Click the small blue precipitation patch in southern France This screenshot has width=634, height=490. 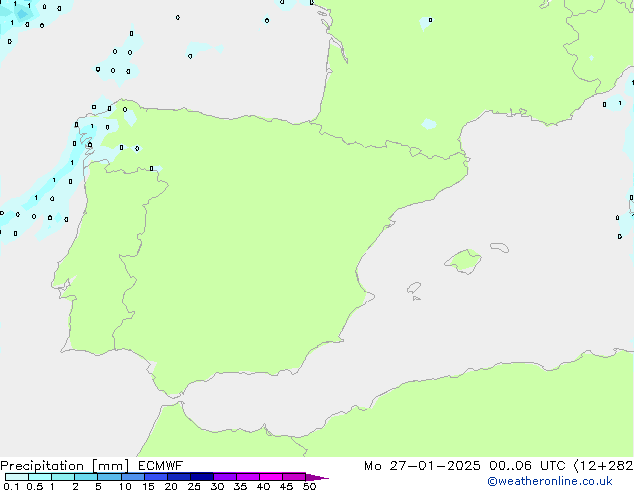click(x=429, y=124)
